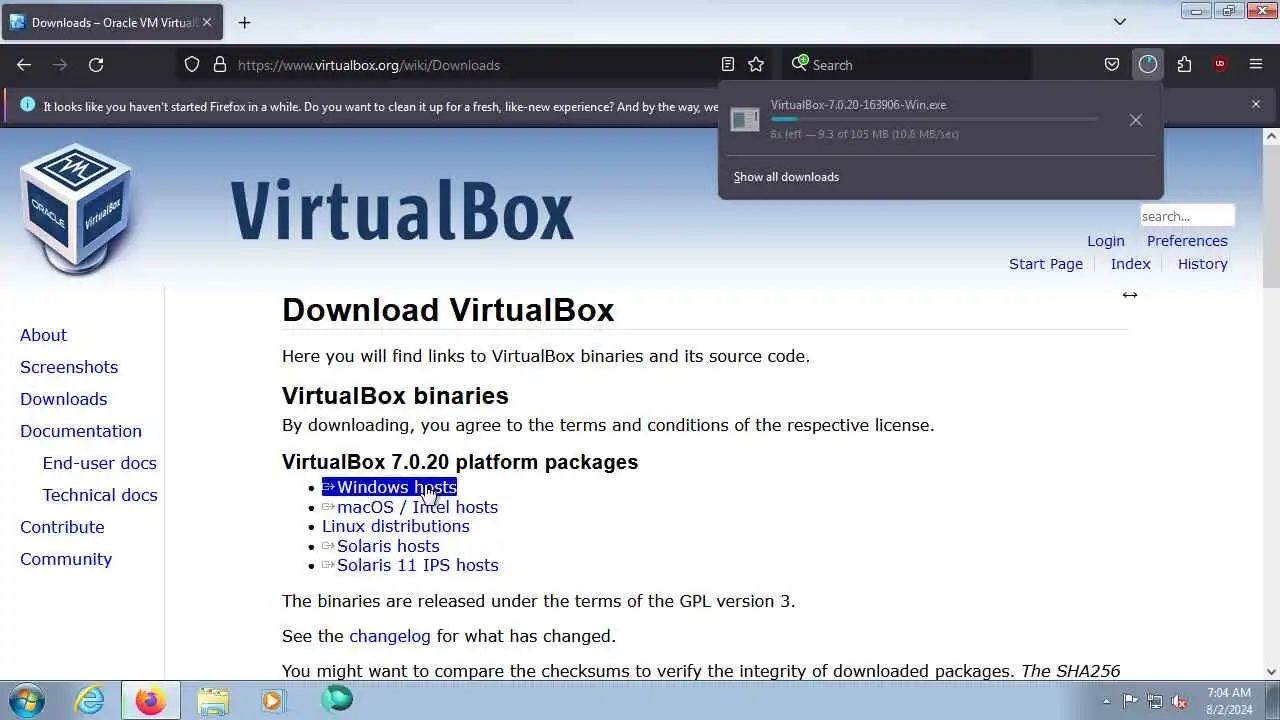The width and height of the screenshot is (1280, 720).
Task: Open Windows Media Player taskbar icon
Action: point(273,700)
